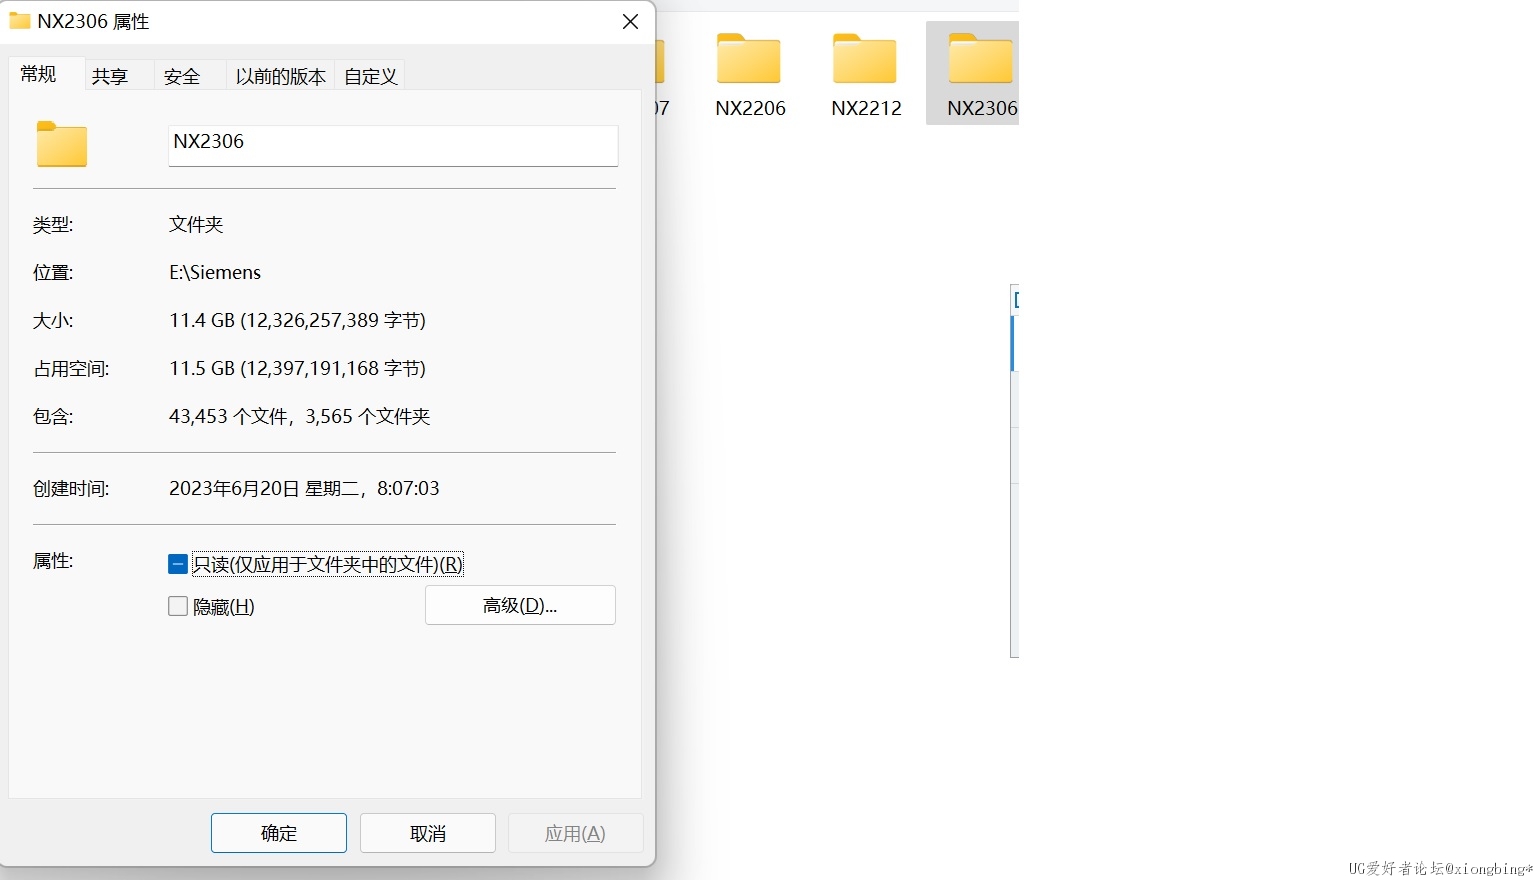Image resolution: width=1536 pixels, height=880 pixels.
Task: Click the size on disk value 11.5 GB
Action: (297, 368)
